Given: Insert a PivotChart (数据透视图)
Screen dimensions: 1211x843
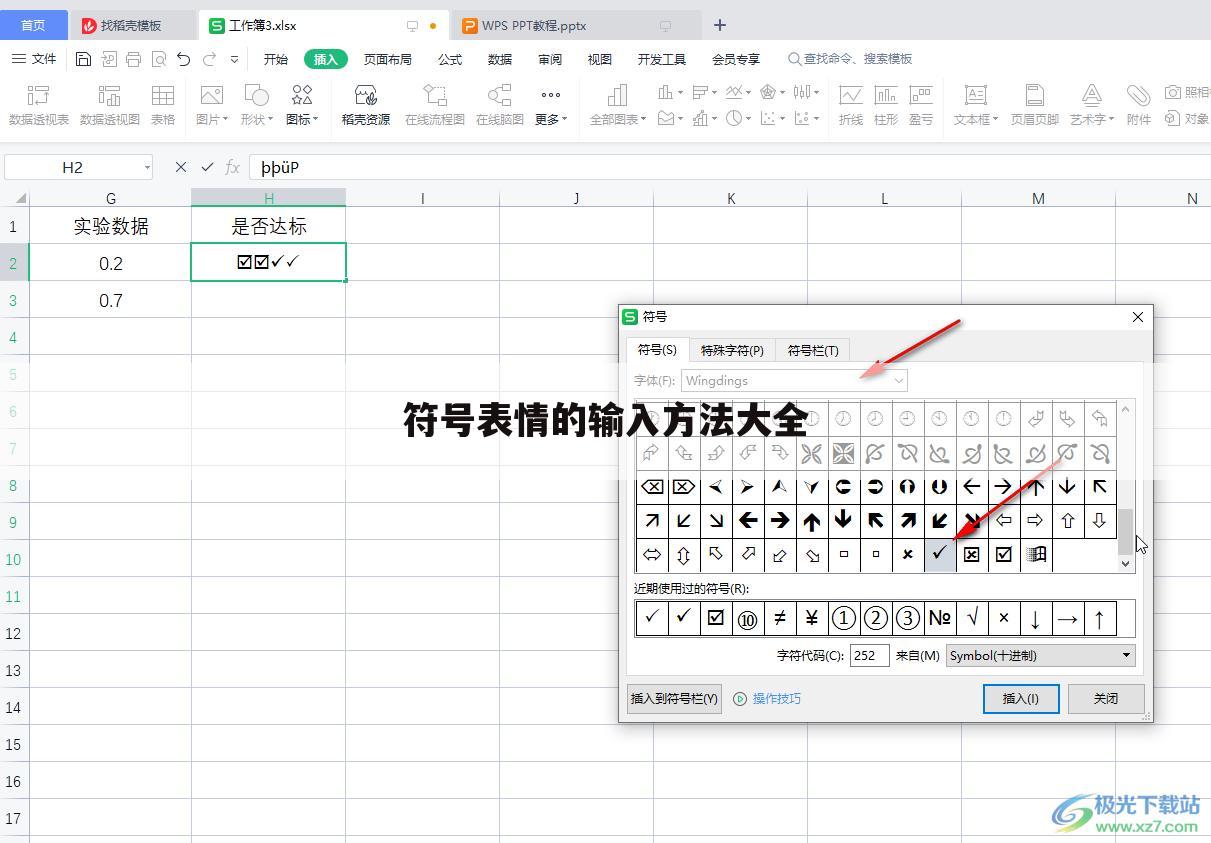Looking at the screenshot, I should click(110, 105).
